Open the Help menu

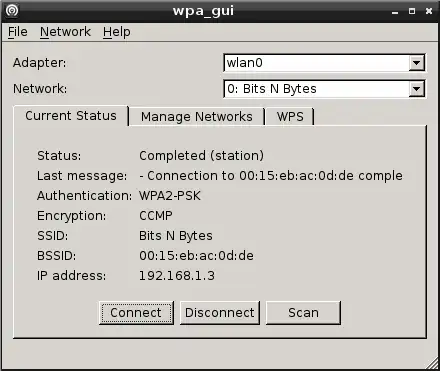click(x=117, y=32)
